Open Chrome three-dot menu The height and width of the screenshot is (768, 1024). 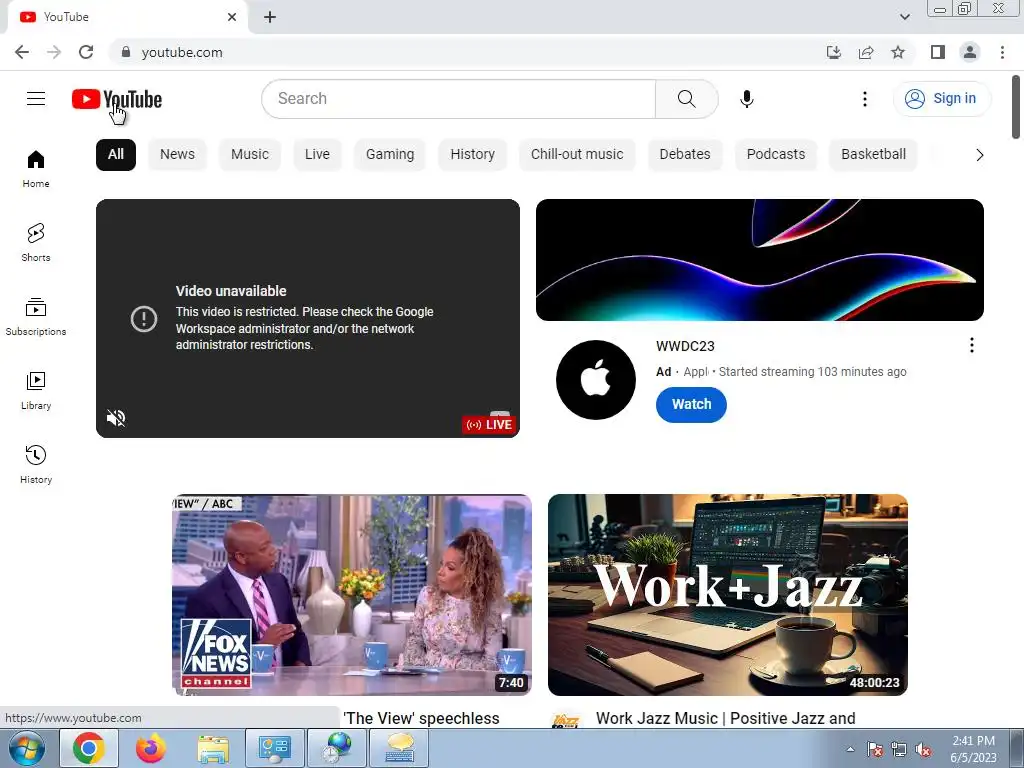click(1002, 52)
